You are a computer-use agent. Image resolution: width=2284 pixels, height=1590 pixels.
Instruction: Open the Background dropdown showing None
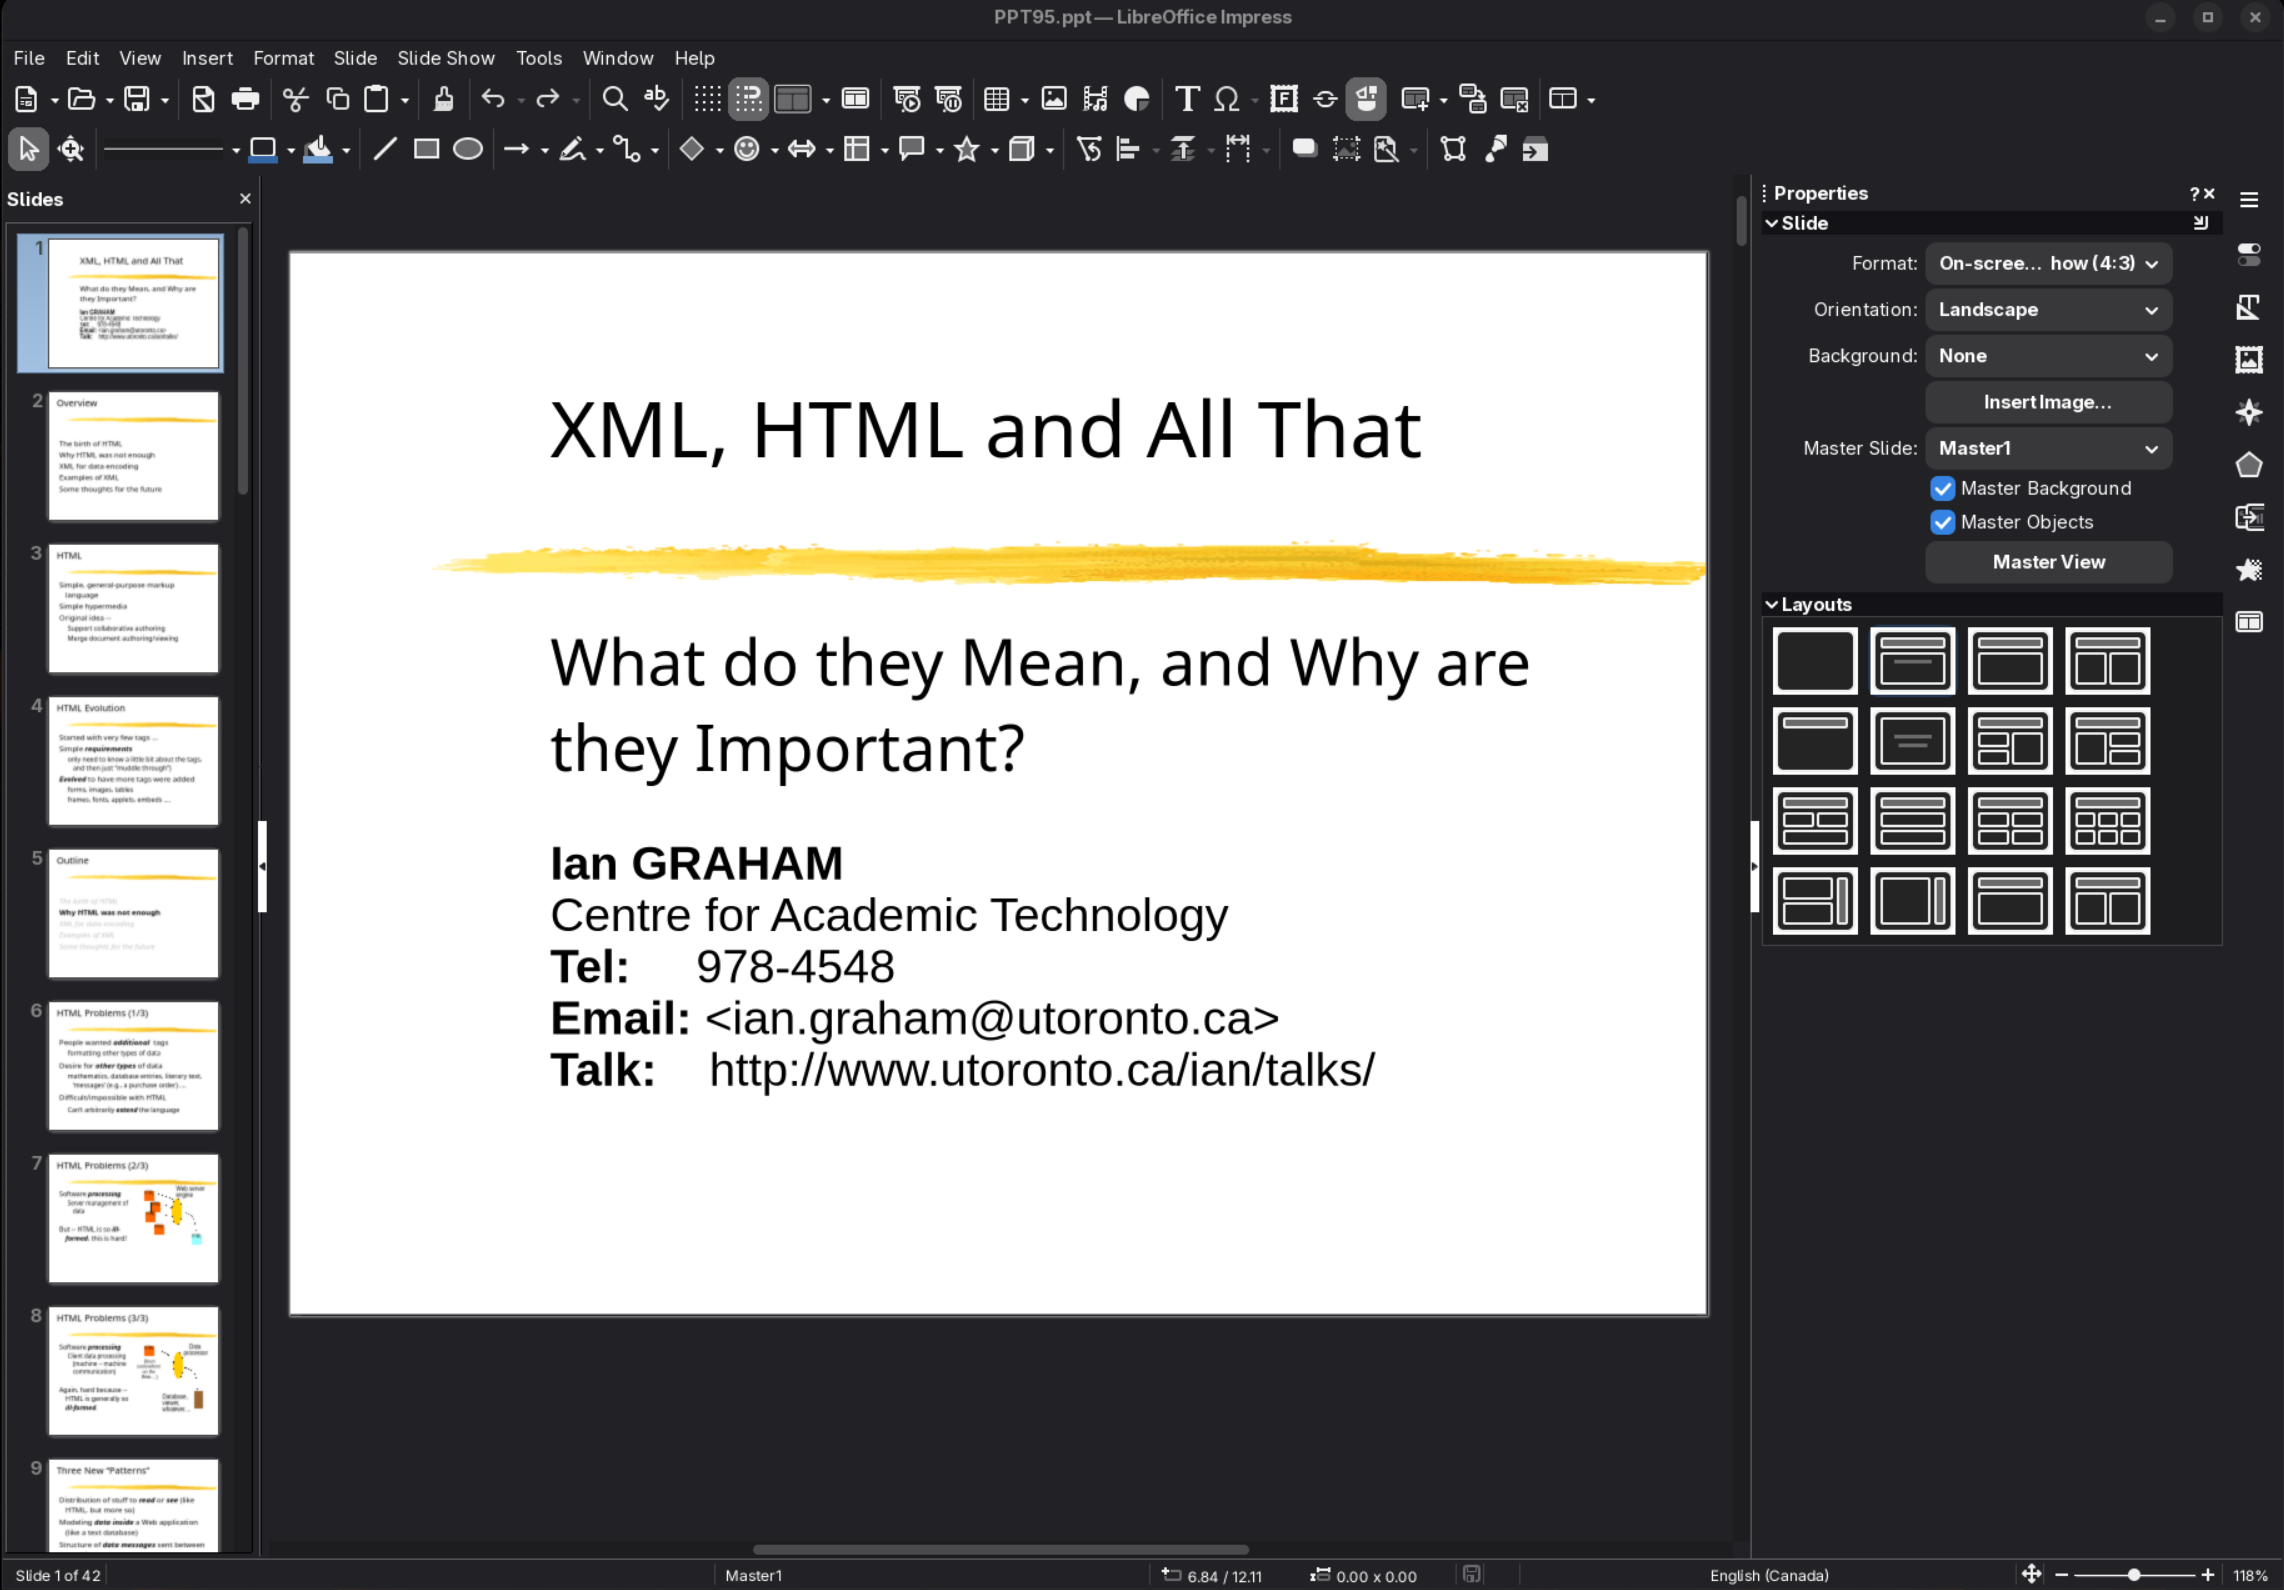pos(2048,356)
